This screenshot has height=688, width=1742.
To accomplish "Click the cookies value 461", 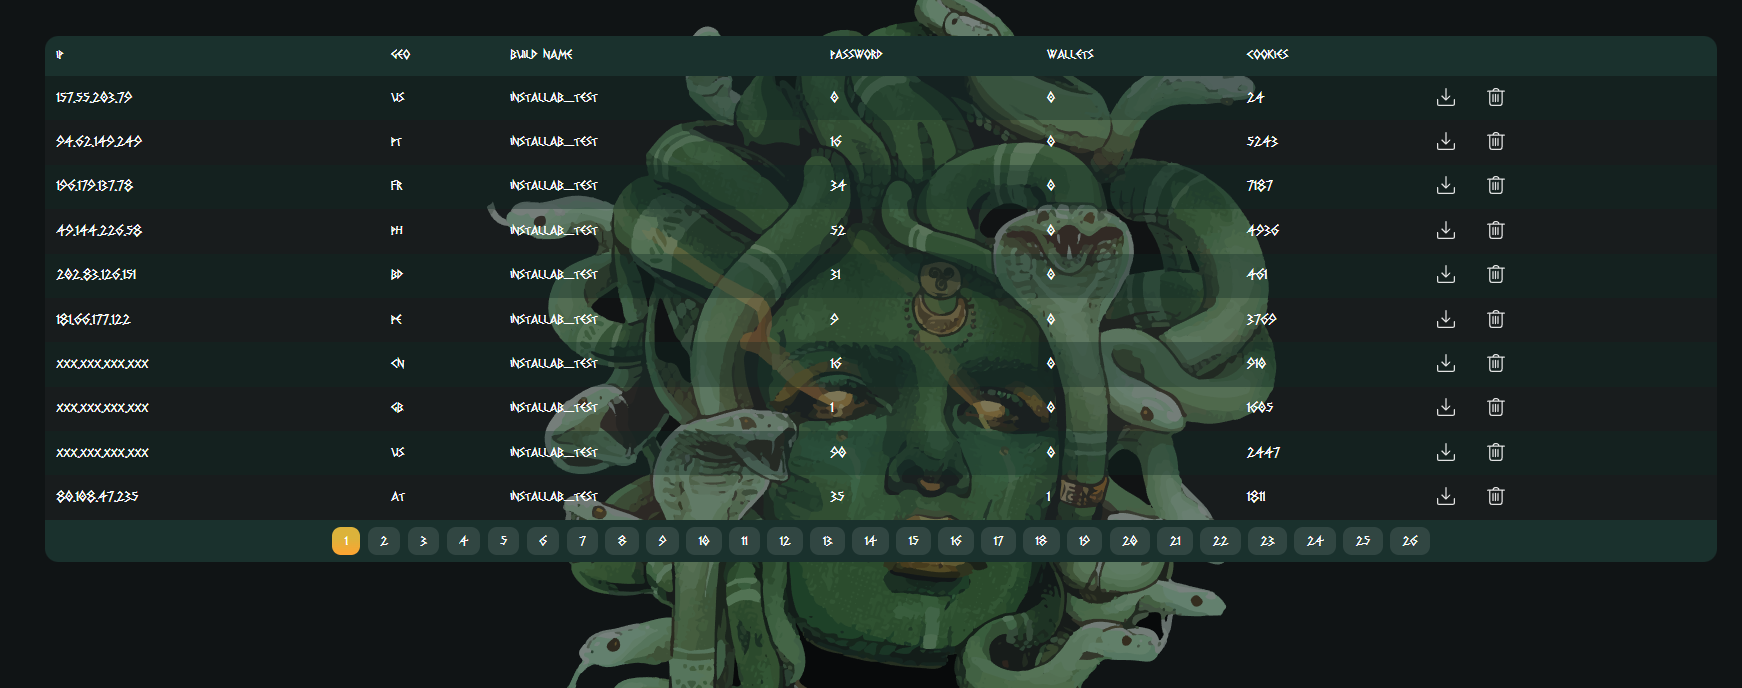I will (1257, 274).
